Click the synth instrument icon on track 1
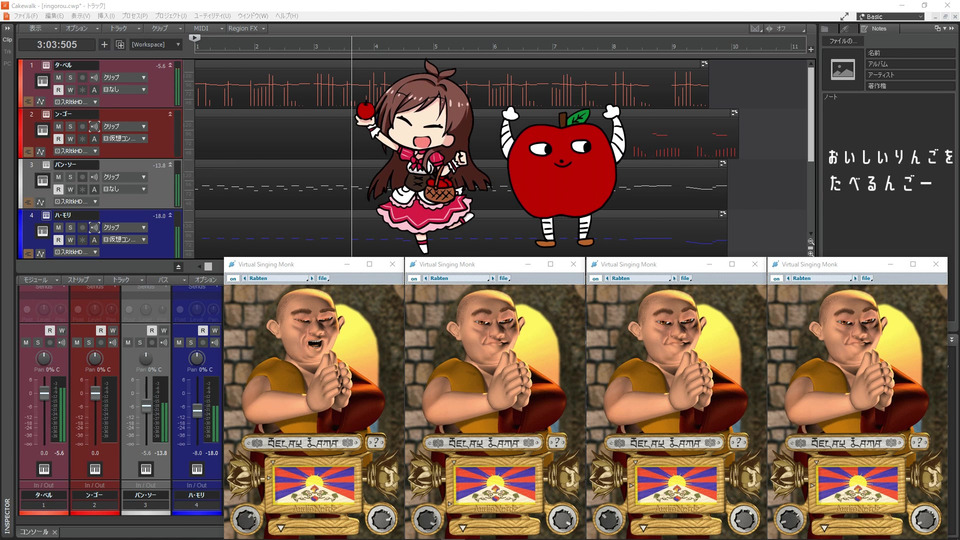Viewport: 960px width, 540px height. point(42,81)
